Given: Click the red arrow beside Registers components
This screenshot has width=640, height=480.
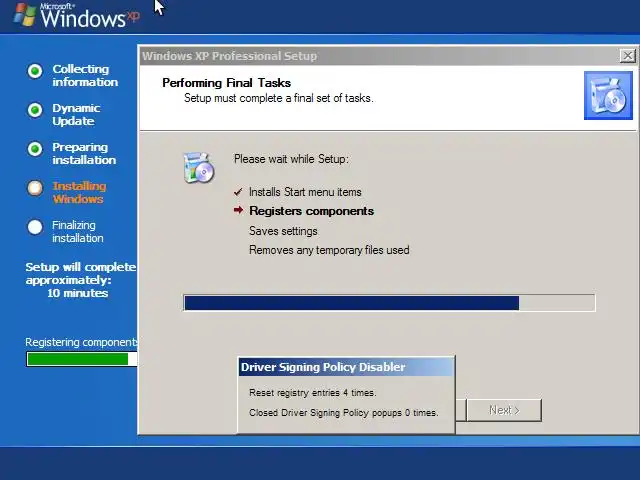Looking at the screenshot, I should (x=238, y=210).
